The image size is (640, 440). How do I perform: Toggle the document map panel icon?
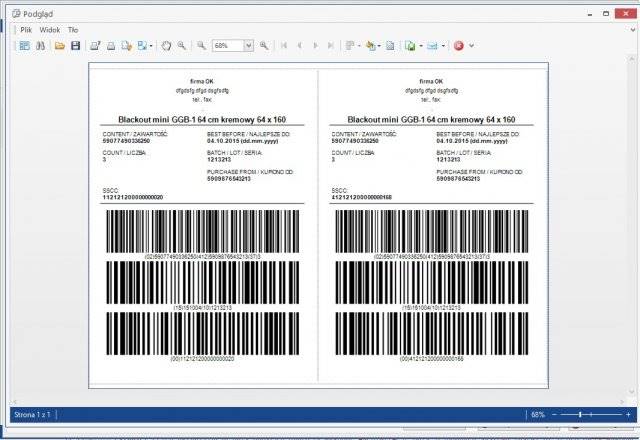24,46
